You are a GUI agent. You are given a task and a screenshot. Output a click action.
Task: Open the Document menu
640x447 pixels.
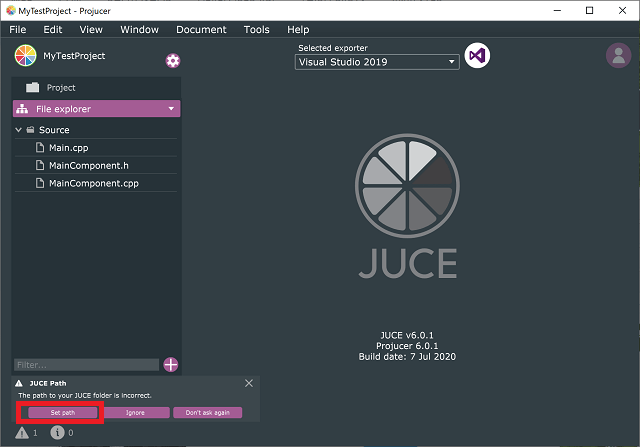[201, 29]
